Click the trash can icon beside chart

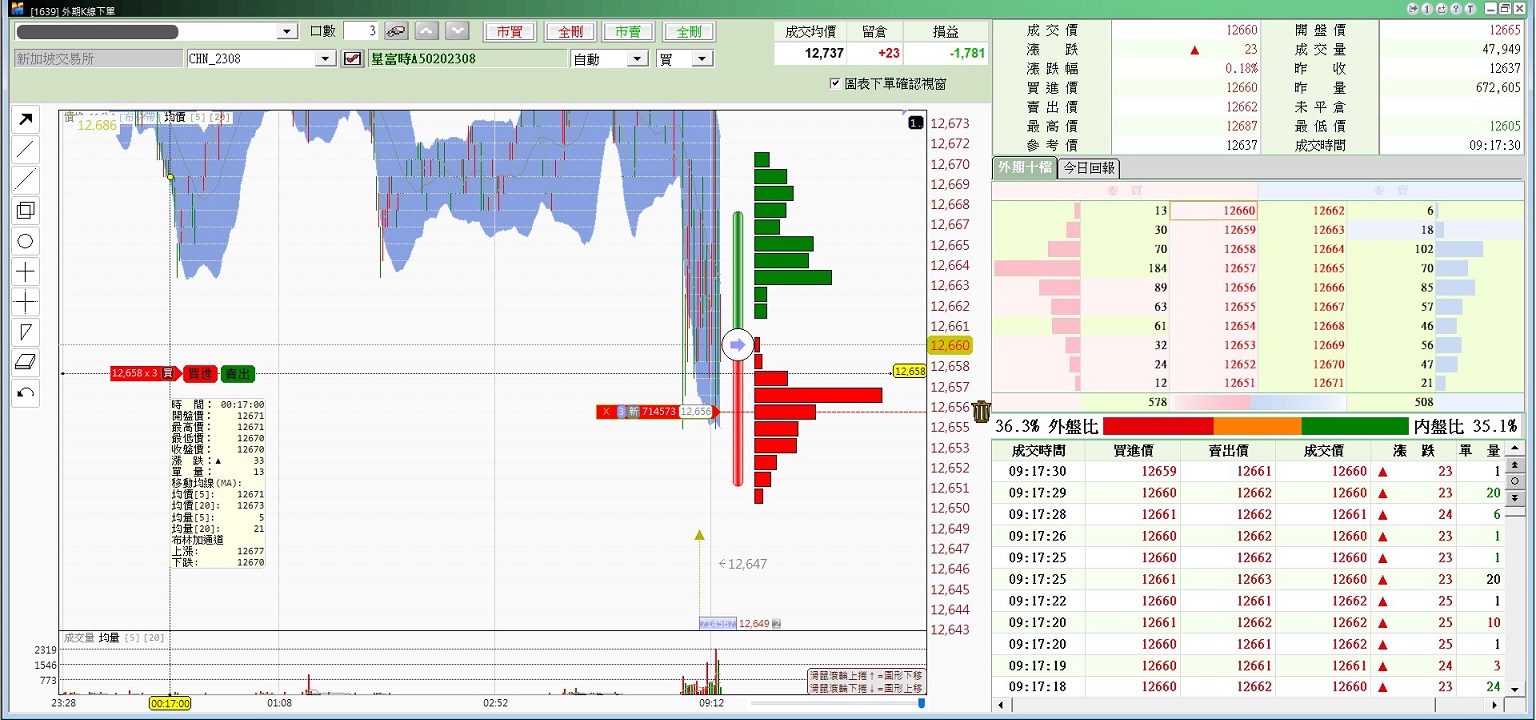coord(981,411)
